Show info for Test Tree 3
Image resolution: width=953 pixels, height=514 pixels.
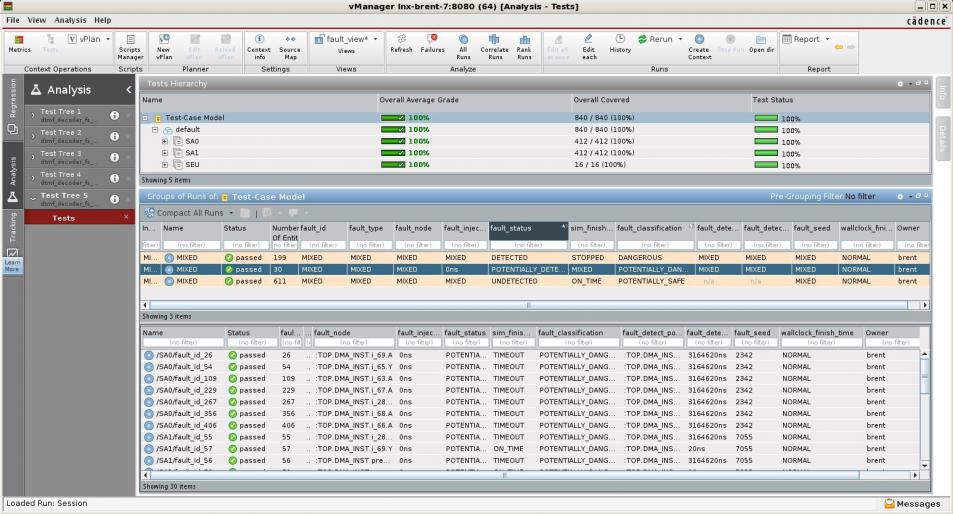click(x=114, y=157)
